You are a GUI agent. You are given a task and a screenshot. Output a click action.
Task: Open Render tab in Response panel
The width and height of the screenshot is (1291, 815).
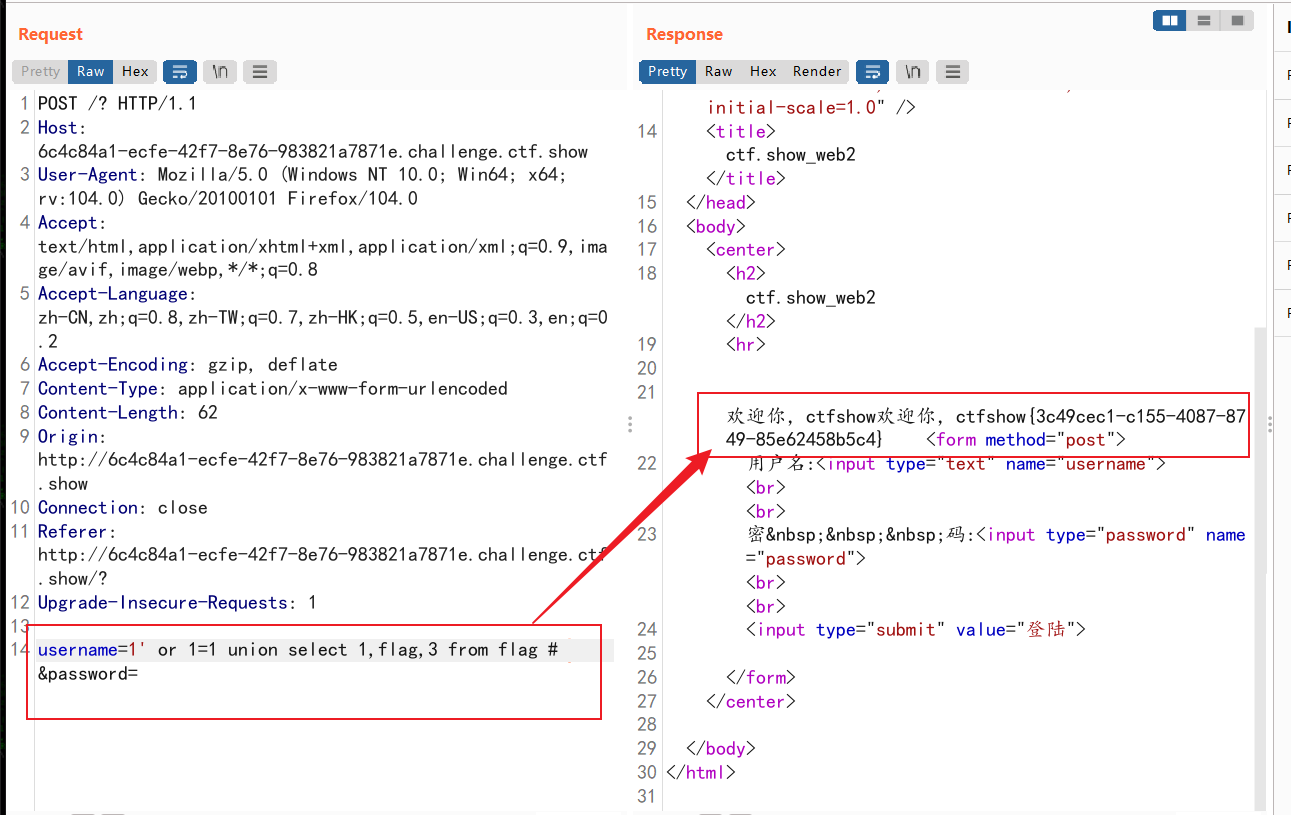817,71
